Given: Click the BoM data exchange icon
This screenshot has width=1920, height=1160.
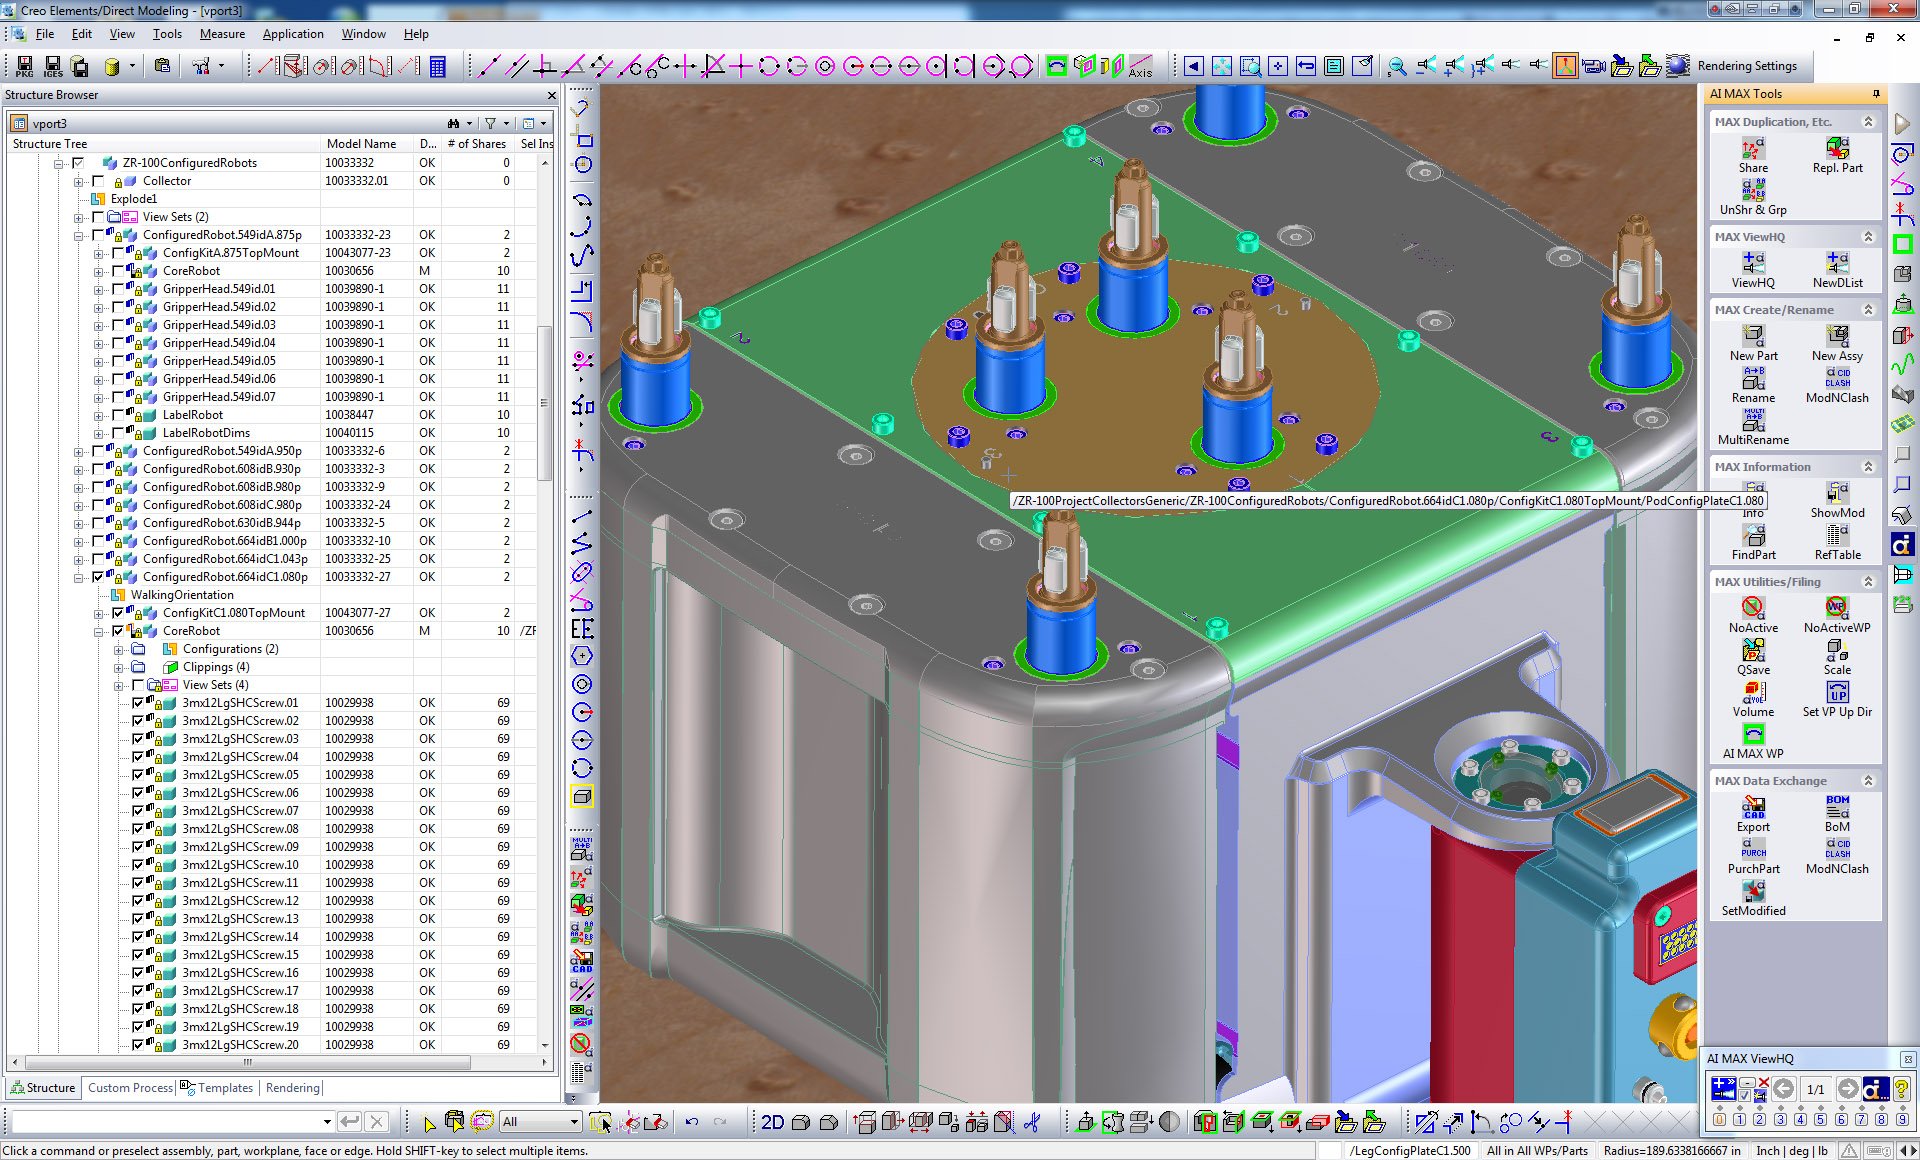Looking at the screenshot, I should [1837, 808].
